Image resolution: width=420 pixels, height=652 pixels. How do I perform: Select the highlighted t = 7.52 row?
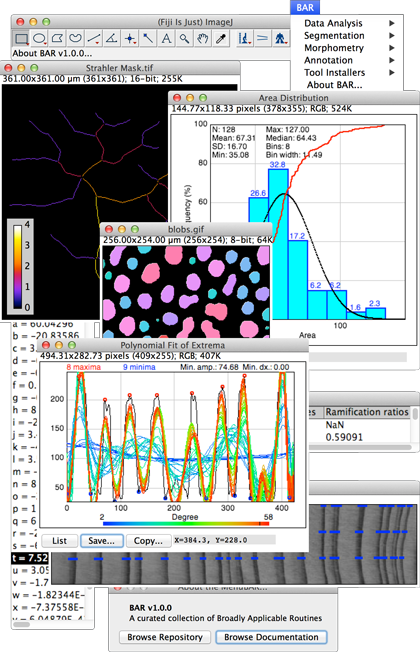30,558
